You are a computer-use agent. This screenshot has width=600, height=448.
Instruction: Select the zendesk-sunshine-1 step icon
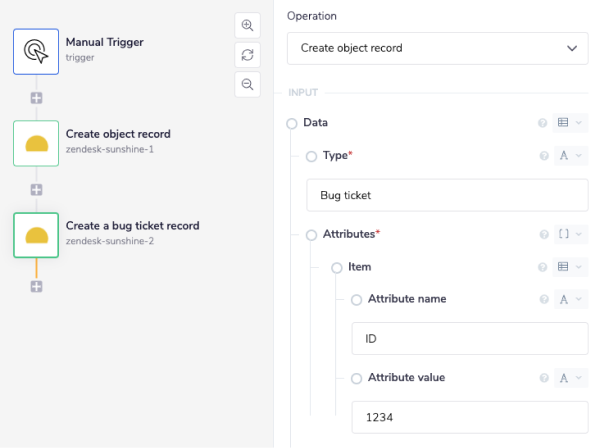pyautogui.click(x=36, y=143)
